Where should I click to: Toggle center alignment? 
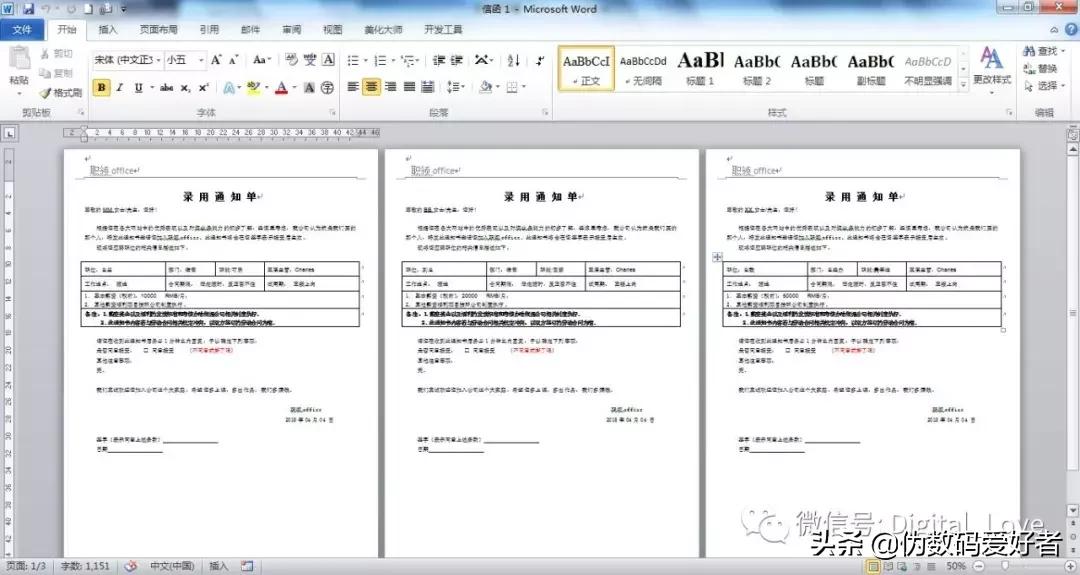[x=371, y=87]
